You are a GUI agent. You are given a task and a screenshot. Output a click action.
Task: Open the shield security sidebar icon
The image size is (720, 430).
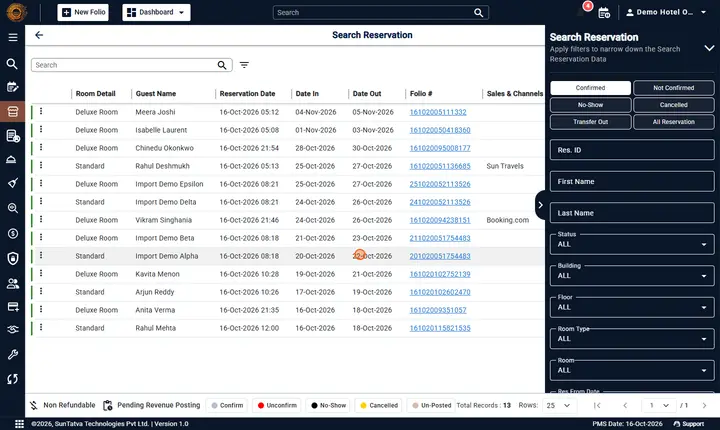point(12,258)
